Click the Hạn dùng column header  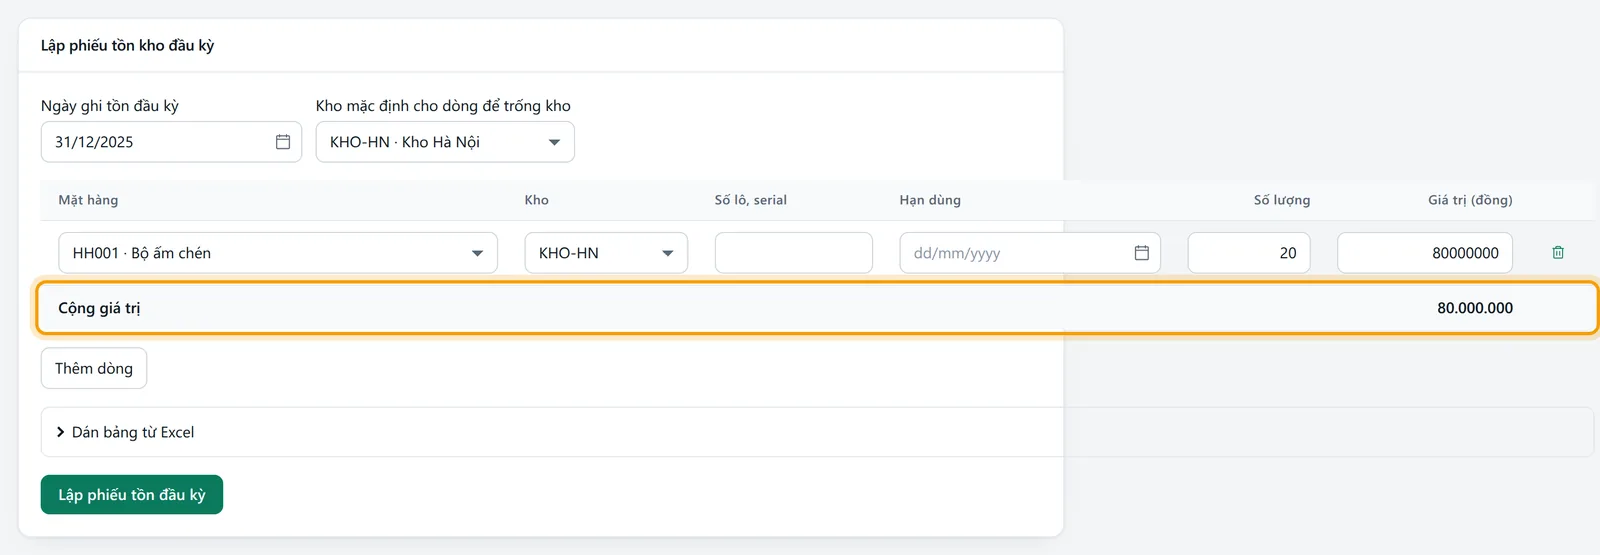click(930, 200)
